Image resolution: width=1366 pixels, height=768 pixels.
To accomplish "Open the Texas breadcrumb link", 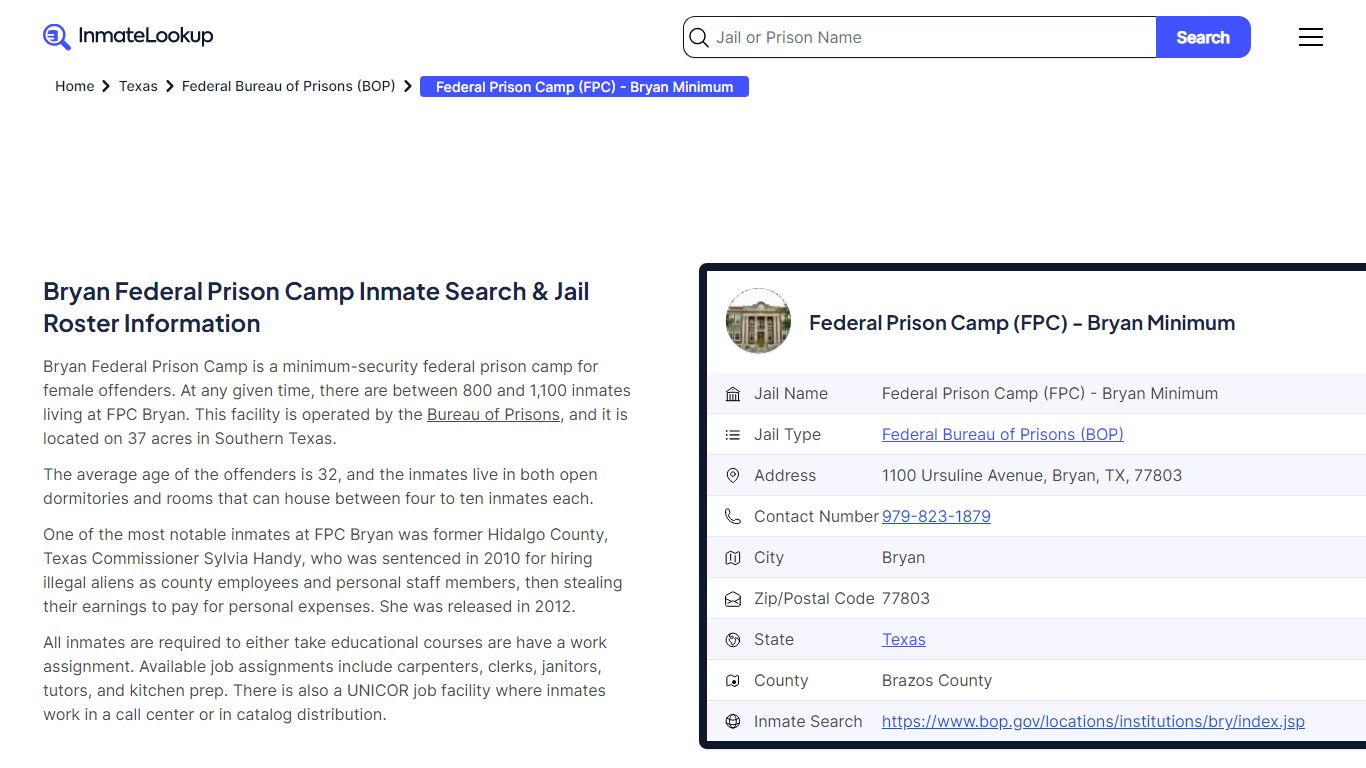I will coord(138,86).
